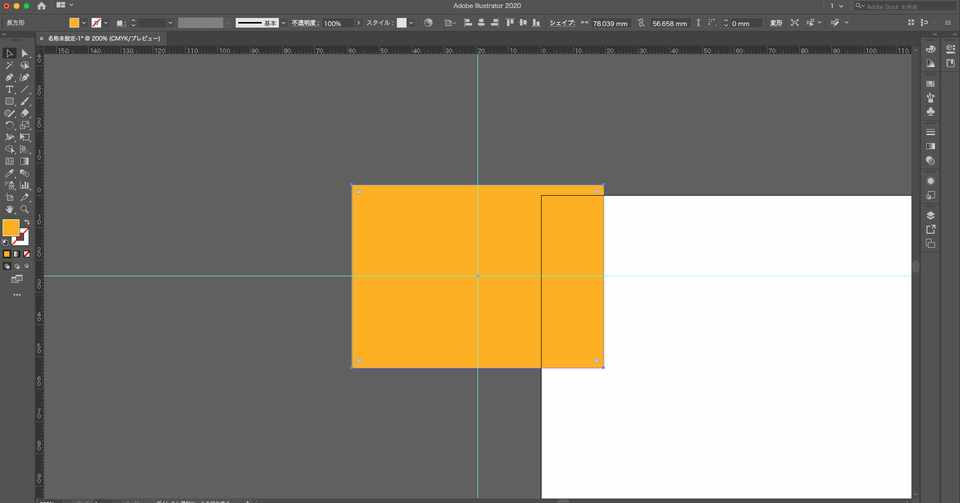The width and height of the screenshot is (960, 503).
Task: Open workspace switcher dropdown
Action: point(836,6)
